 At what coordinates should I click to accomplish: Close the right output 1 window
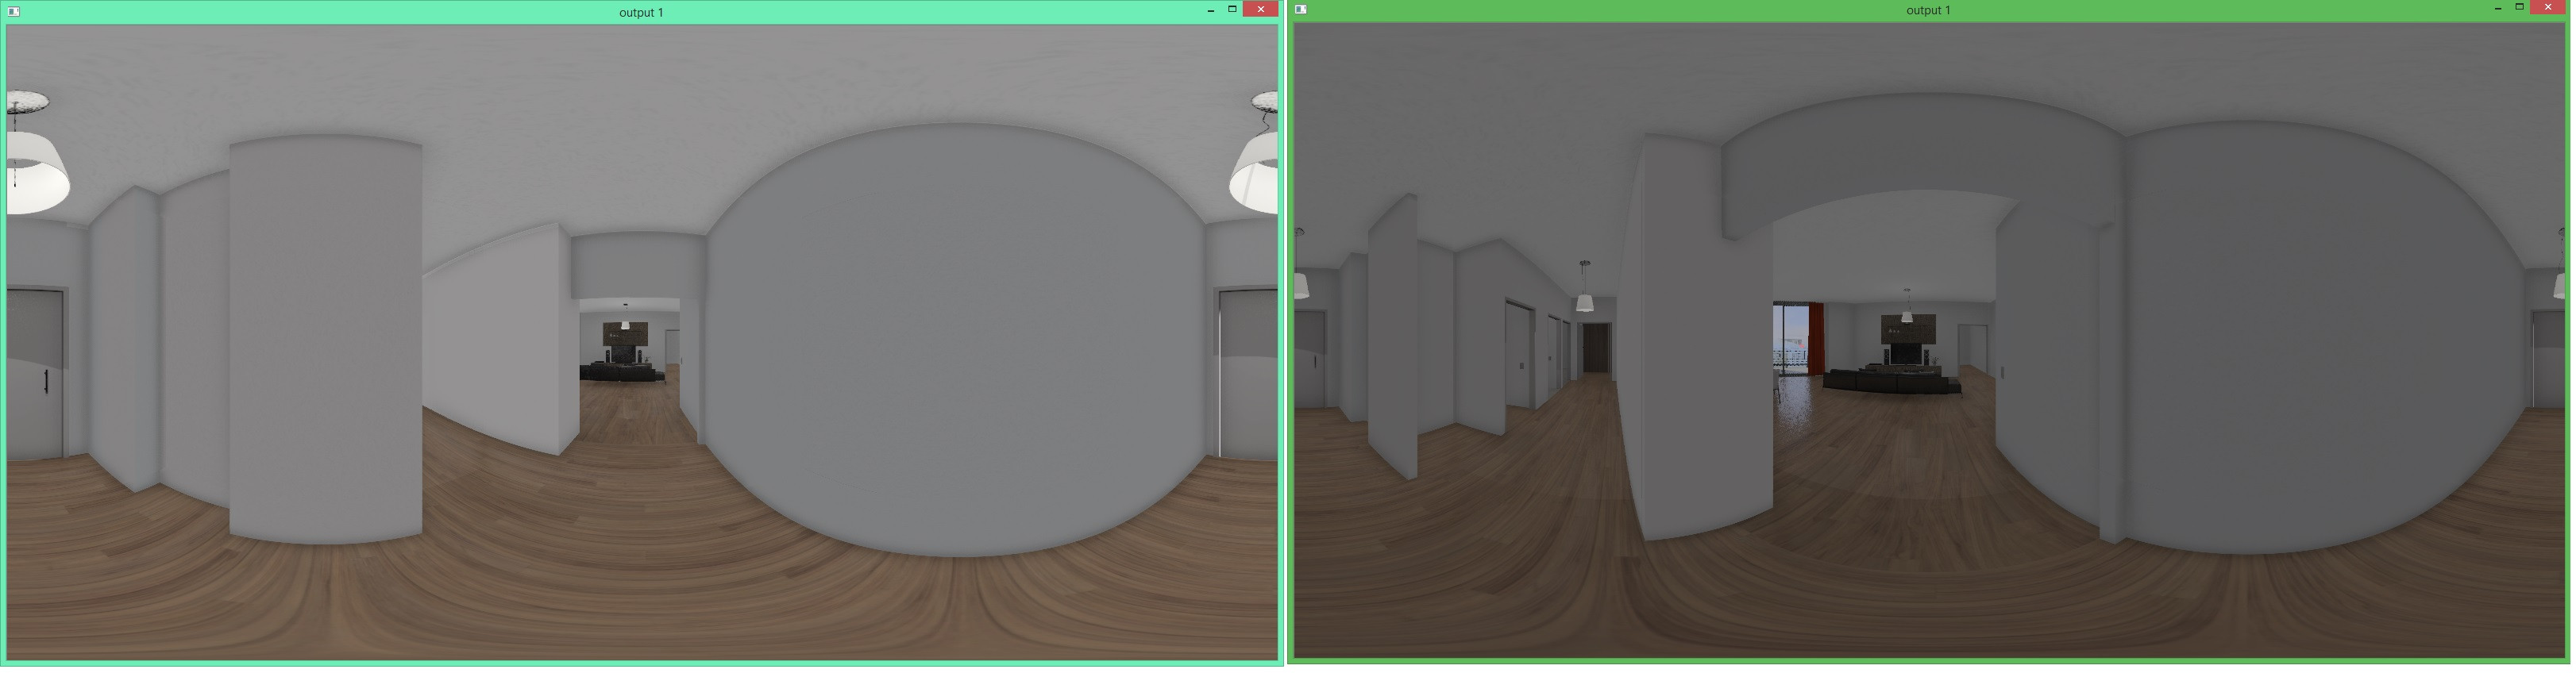click(x=2547, y=7)
